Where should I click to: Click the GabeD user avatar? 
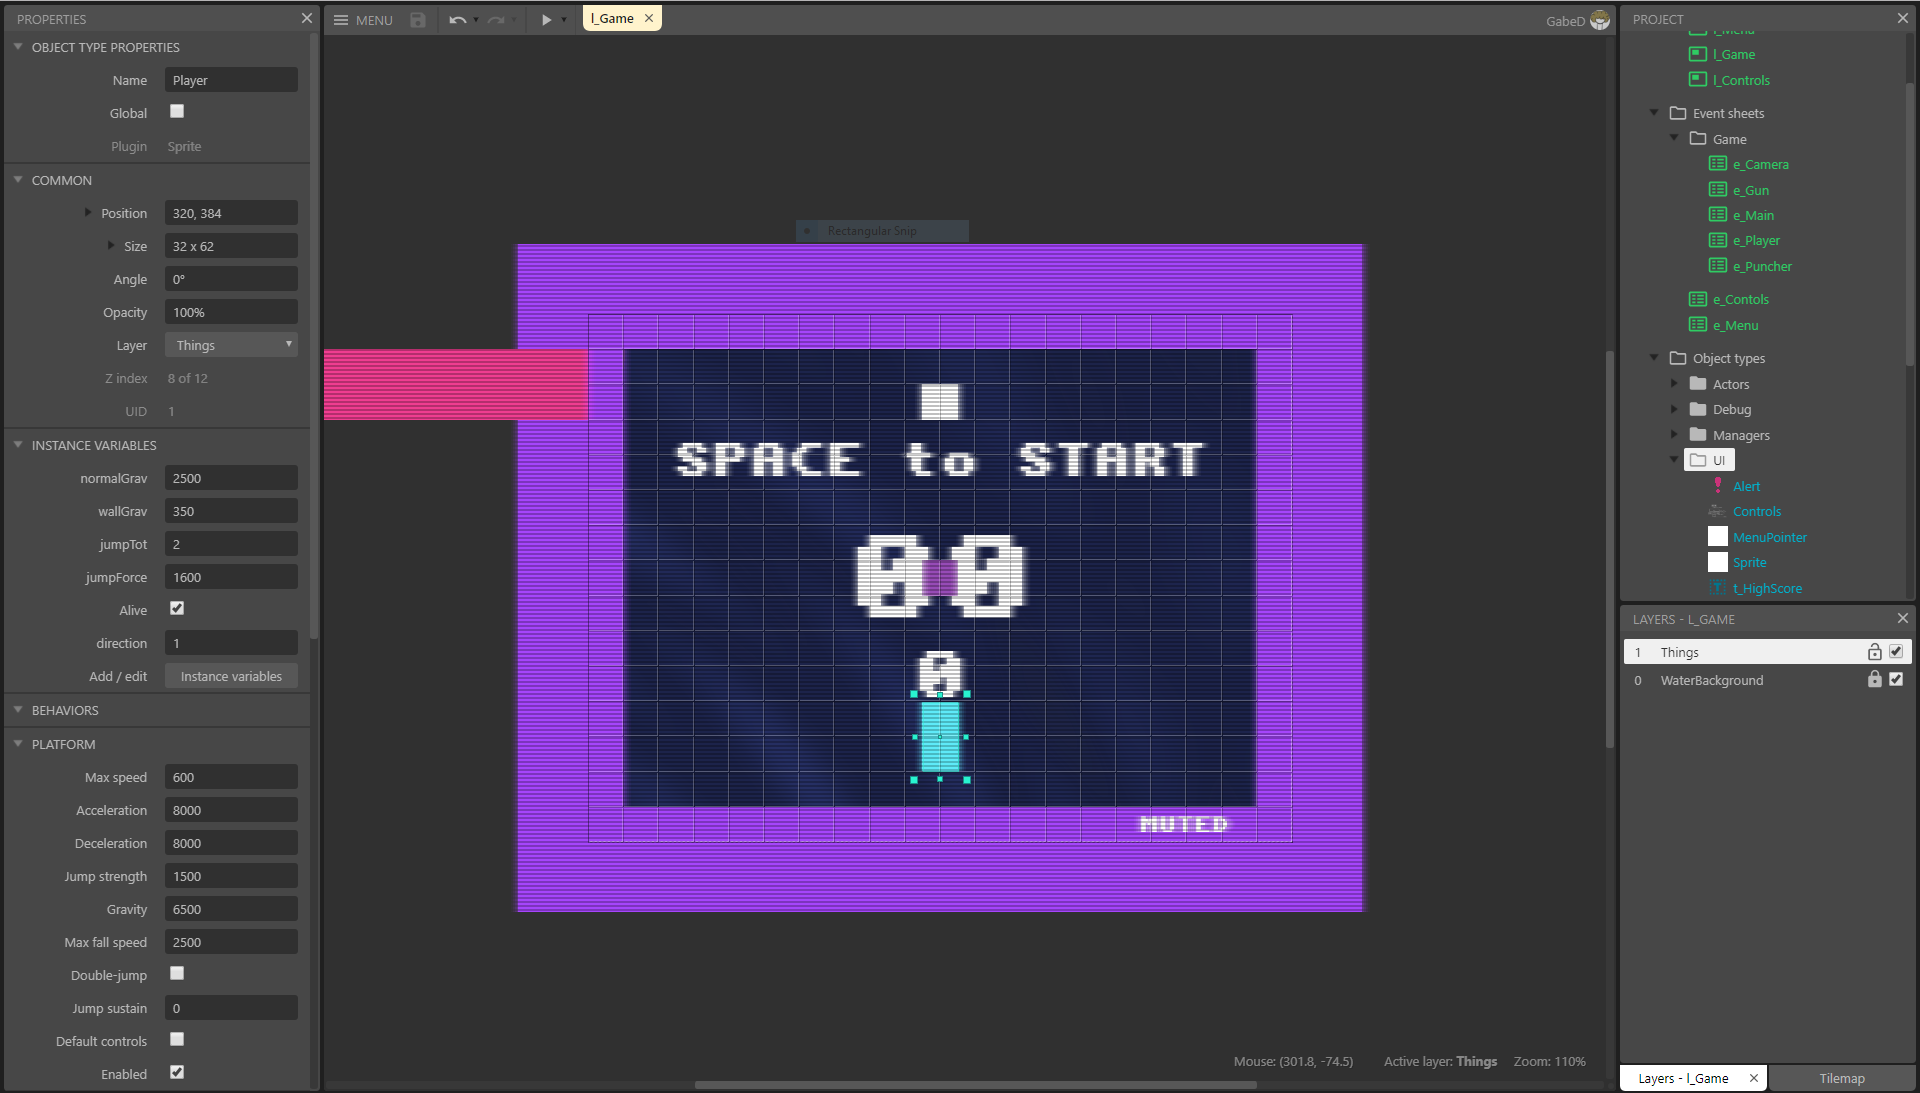(x=1600, y=20)
